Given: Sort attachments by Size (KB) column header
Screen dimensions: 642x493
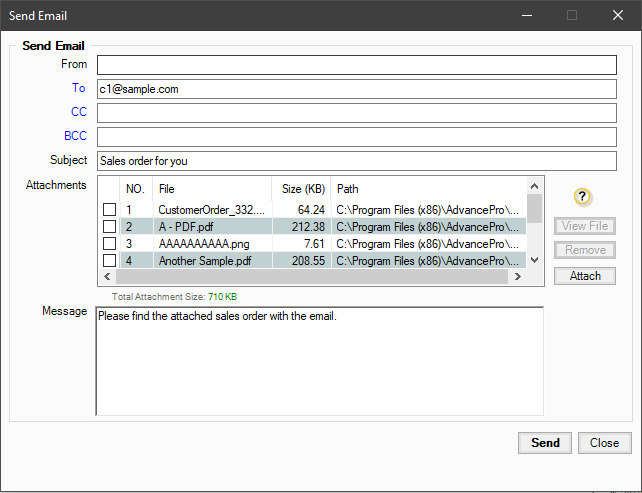Looking at the screenshot, I should coord(302,188).
